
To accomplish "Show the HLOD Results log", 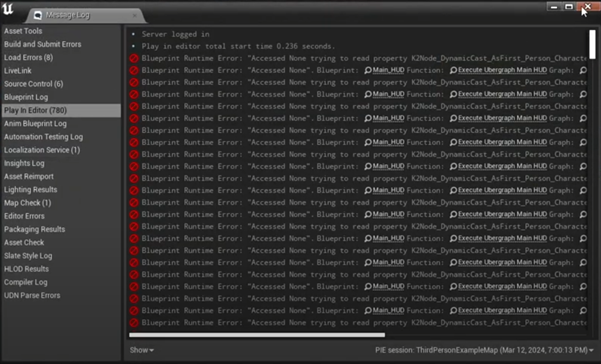I will point(26,269).
